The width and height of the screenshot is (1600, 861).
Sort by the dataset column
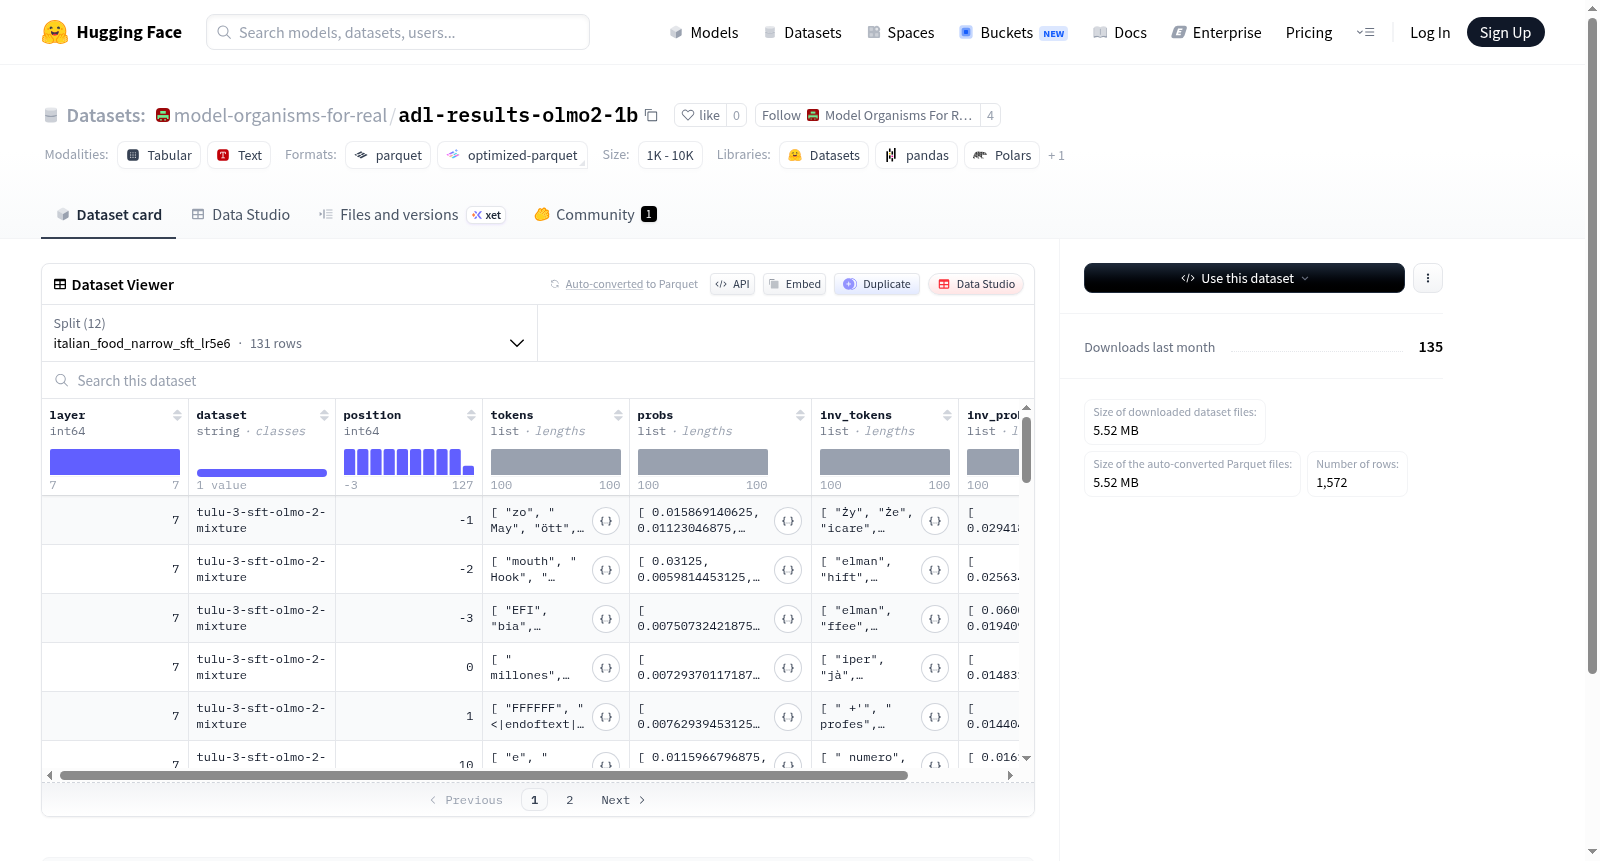coord(324,415)
